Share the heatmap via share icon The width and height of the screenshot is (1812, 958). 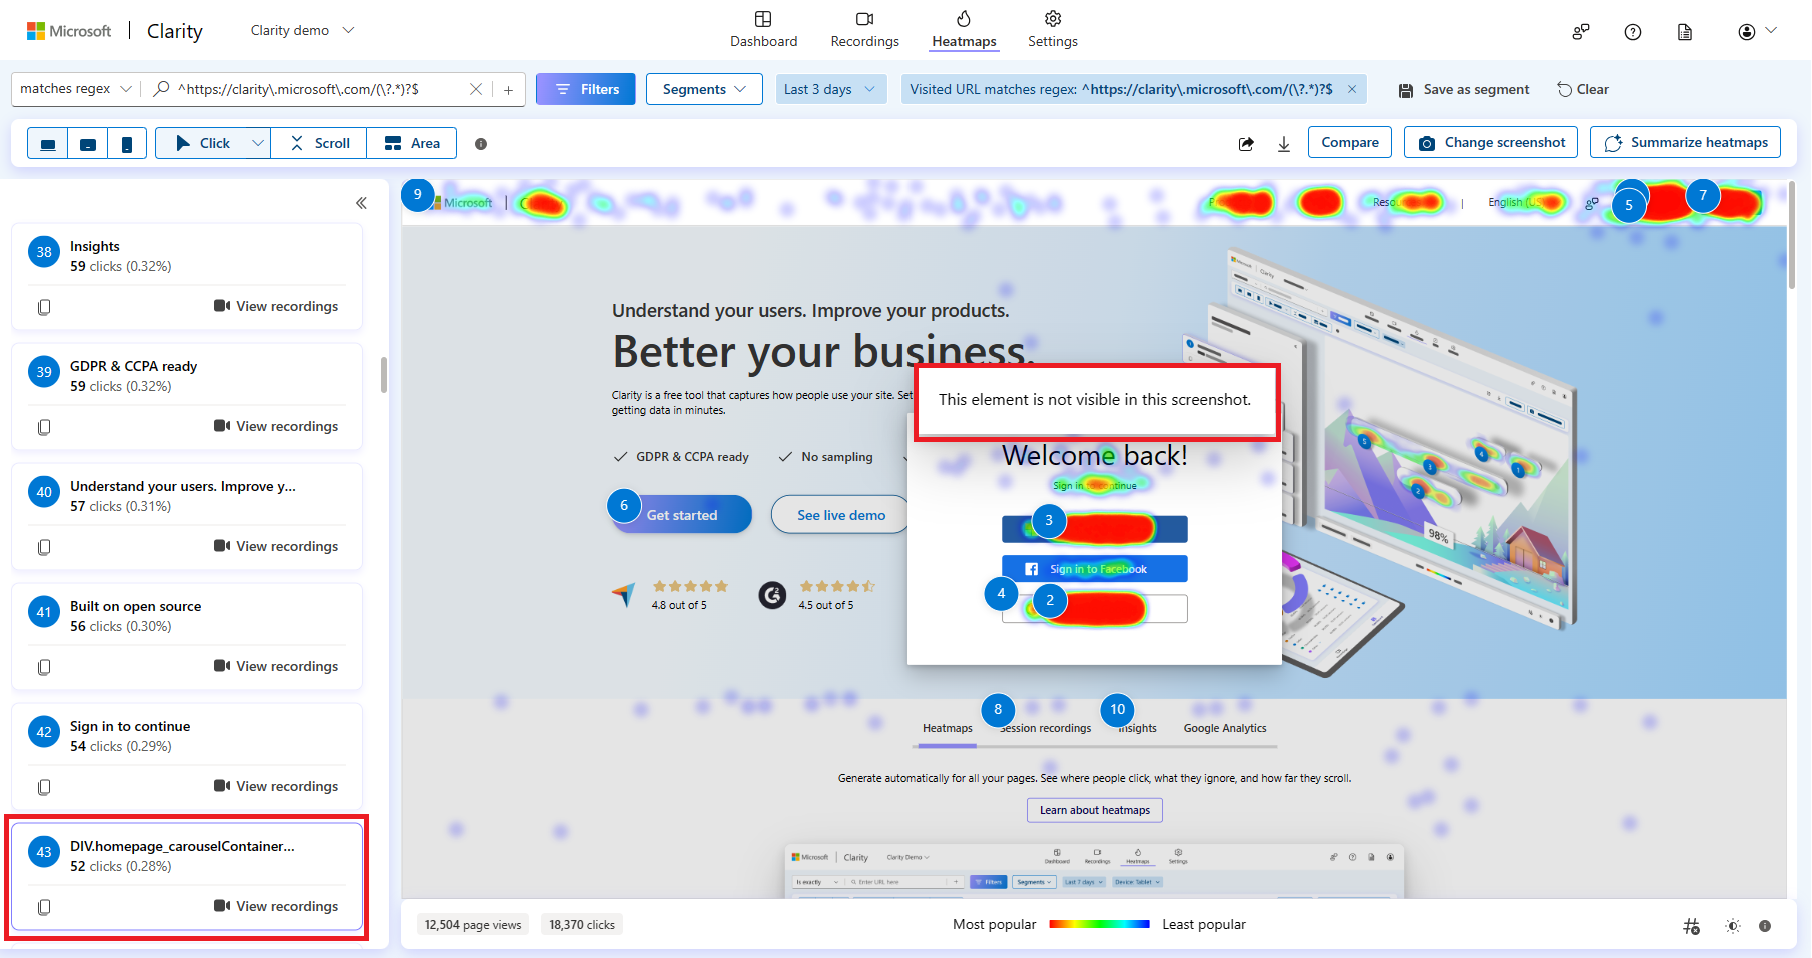1246,144
